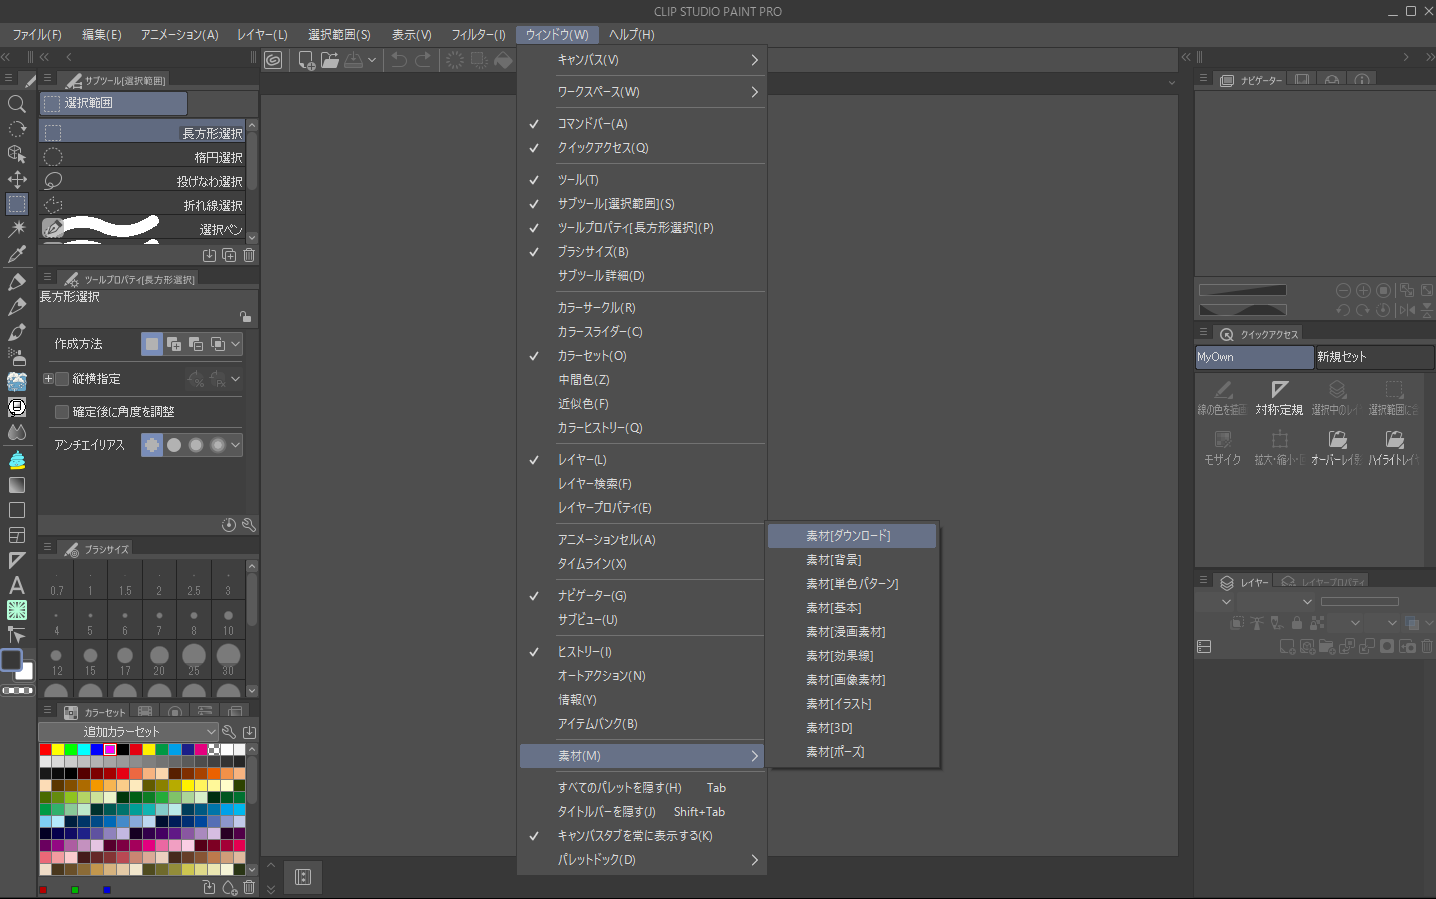Open the Clip Studio launcher icon
The image size is (1436, 899).
point(273,60)
